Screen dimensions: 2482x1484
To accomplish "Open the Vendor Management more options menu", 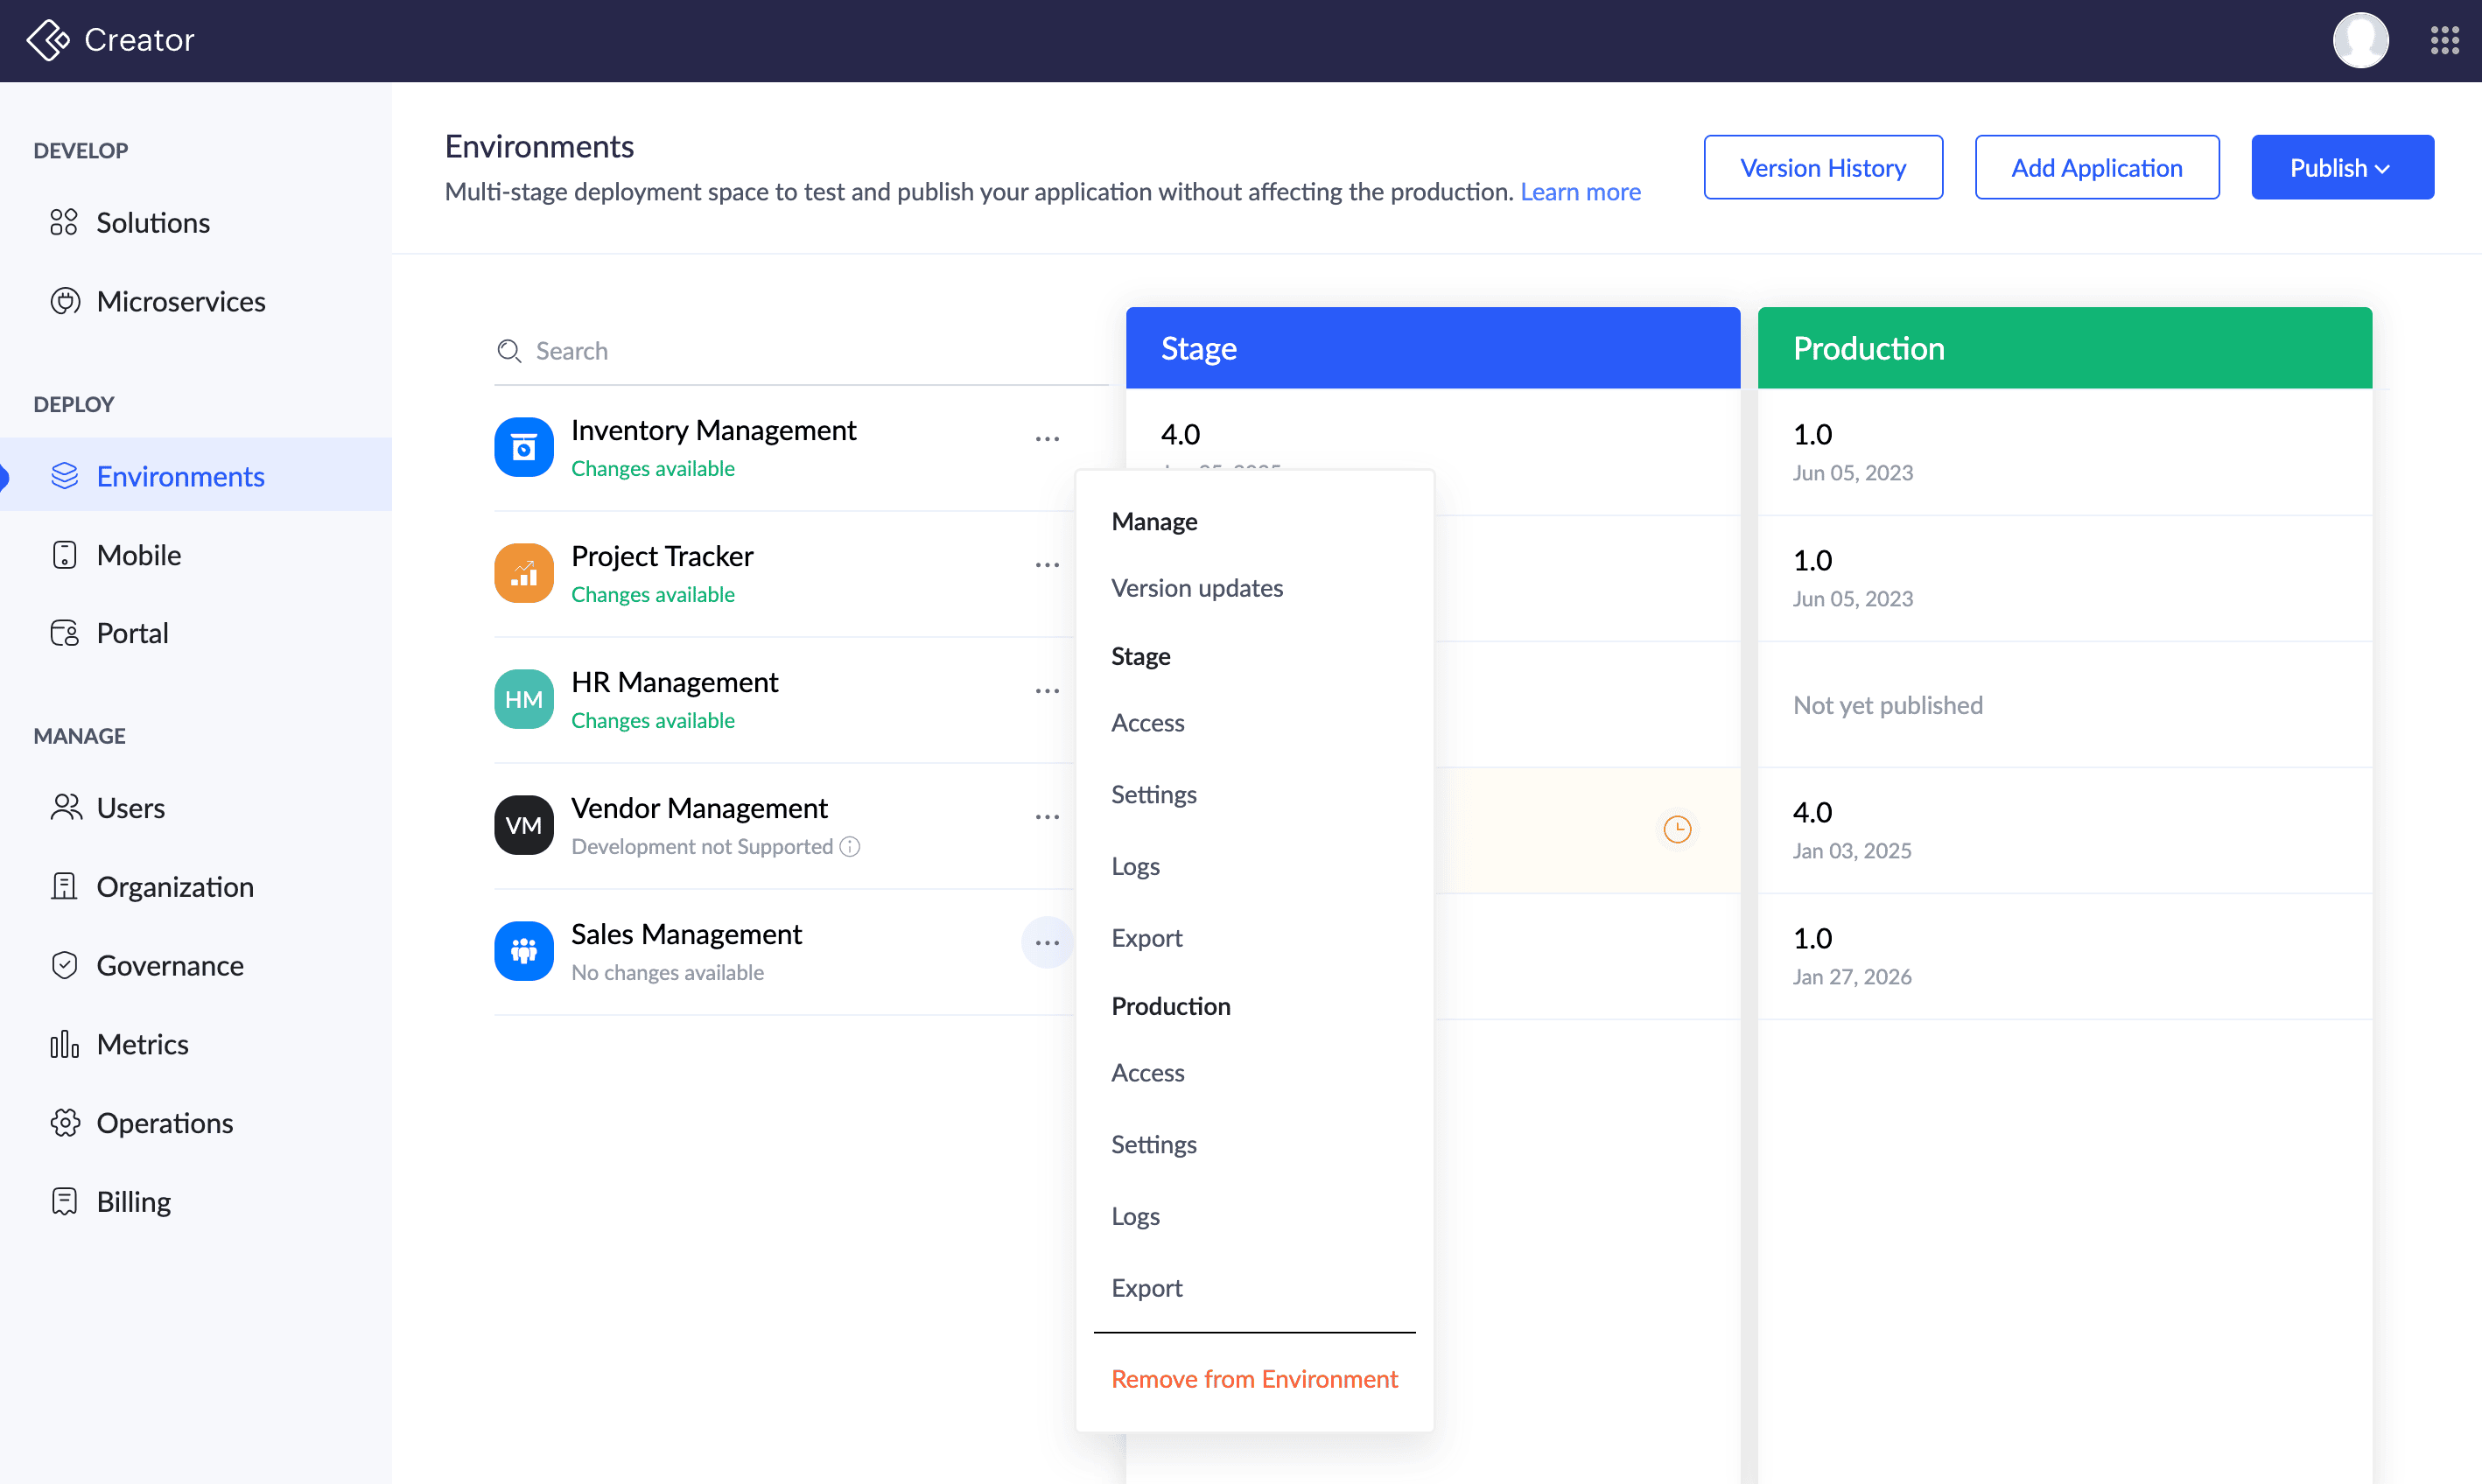I will click(x=1047, y=817).
